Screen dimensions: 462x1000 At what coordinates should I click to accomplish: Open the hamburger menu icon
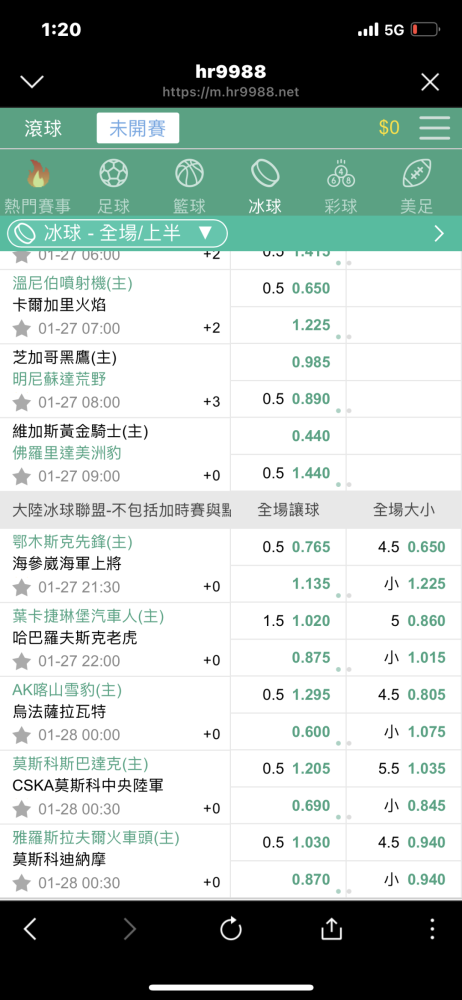[435, 128]
